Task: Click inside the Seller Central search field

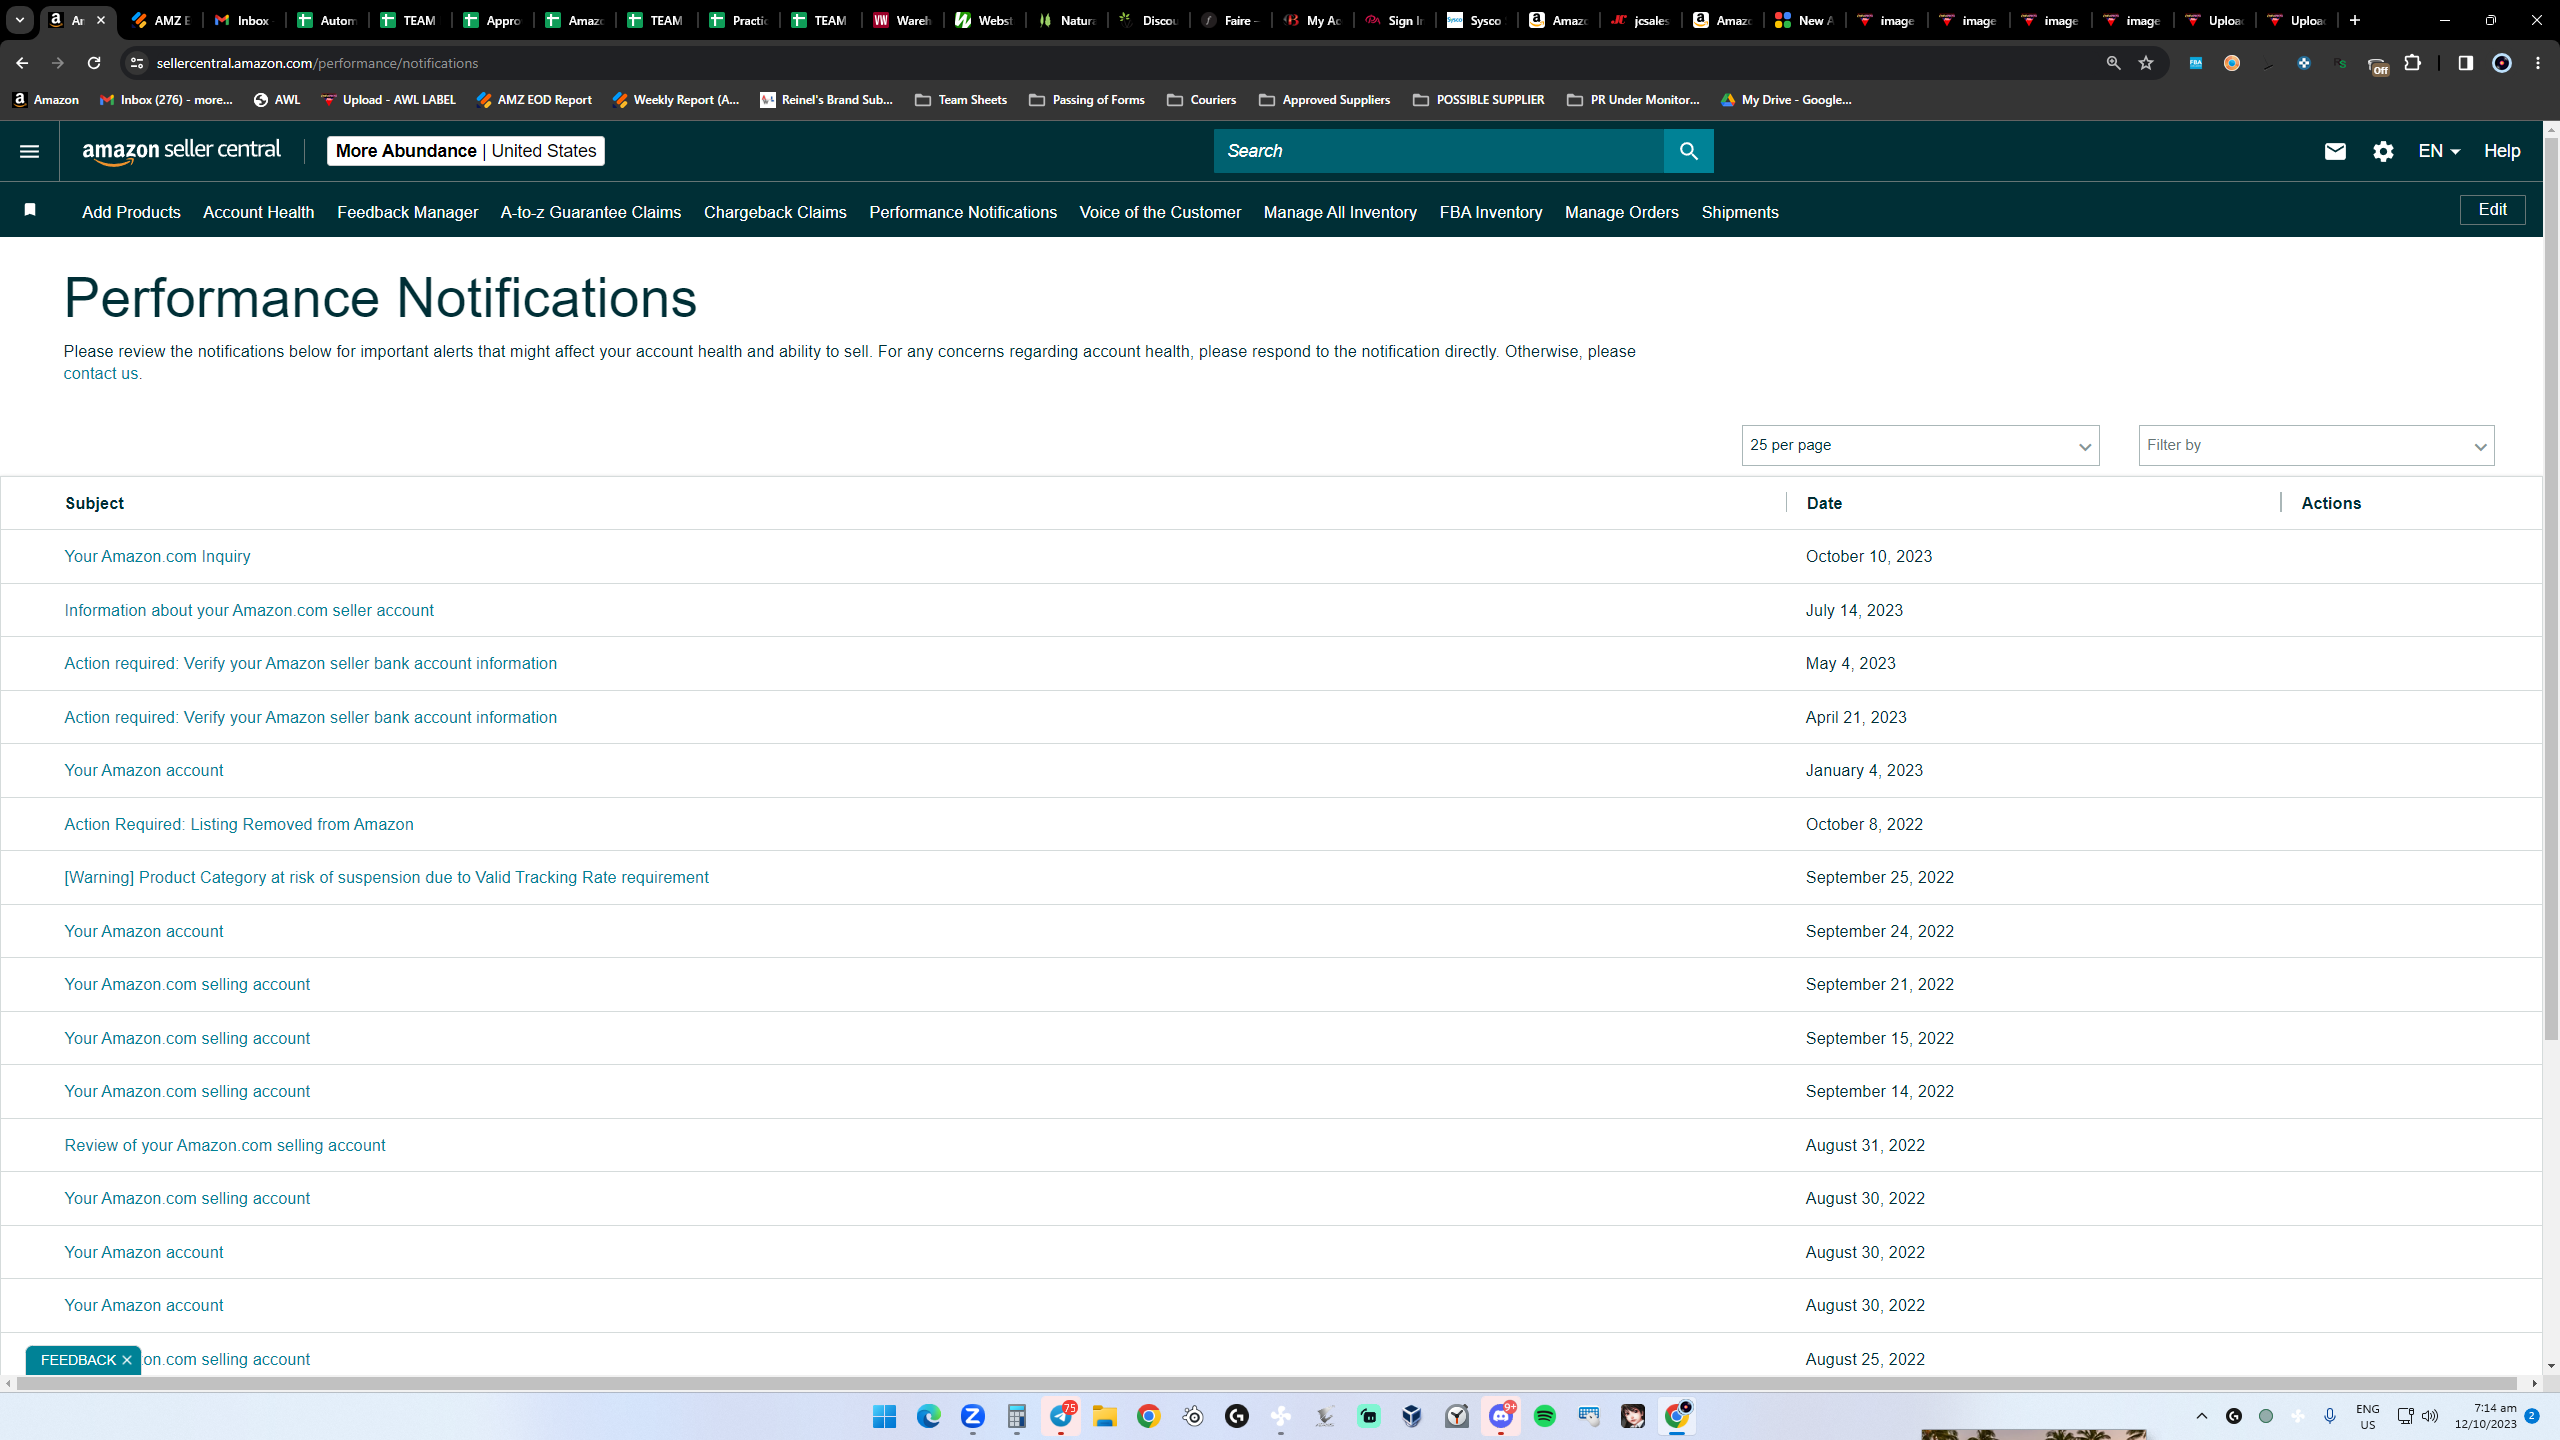Action: 1439,151
